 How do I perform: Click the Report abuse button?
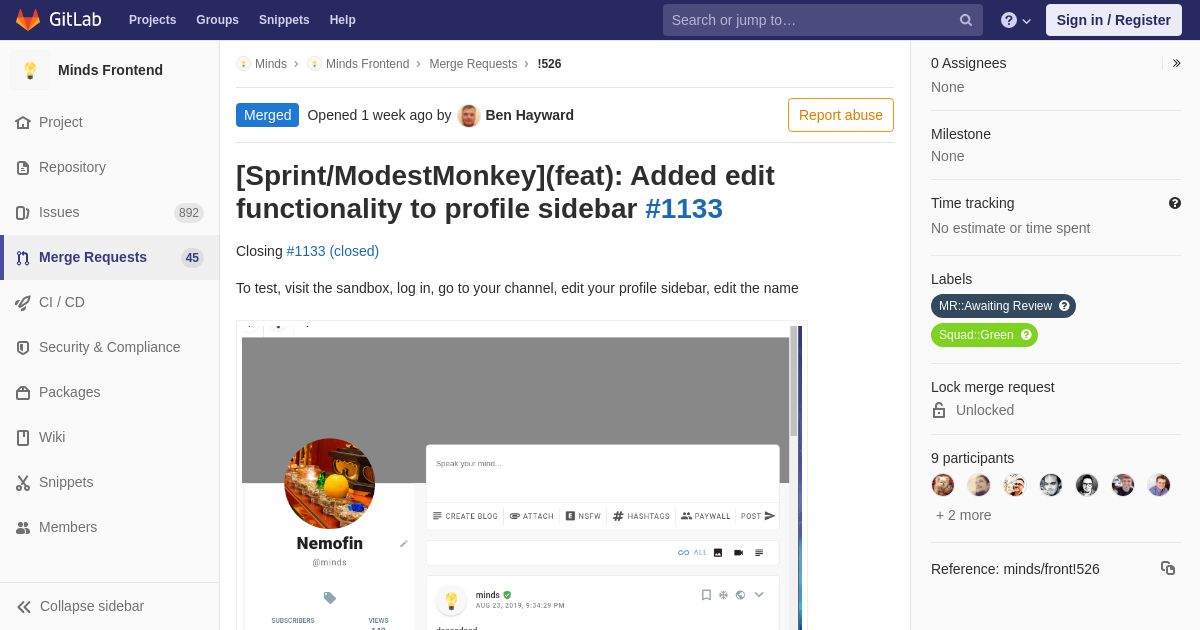click(841, 115)
